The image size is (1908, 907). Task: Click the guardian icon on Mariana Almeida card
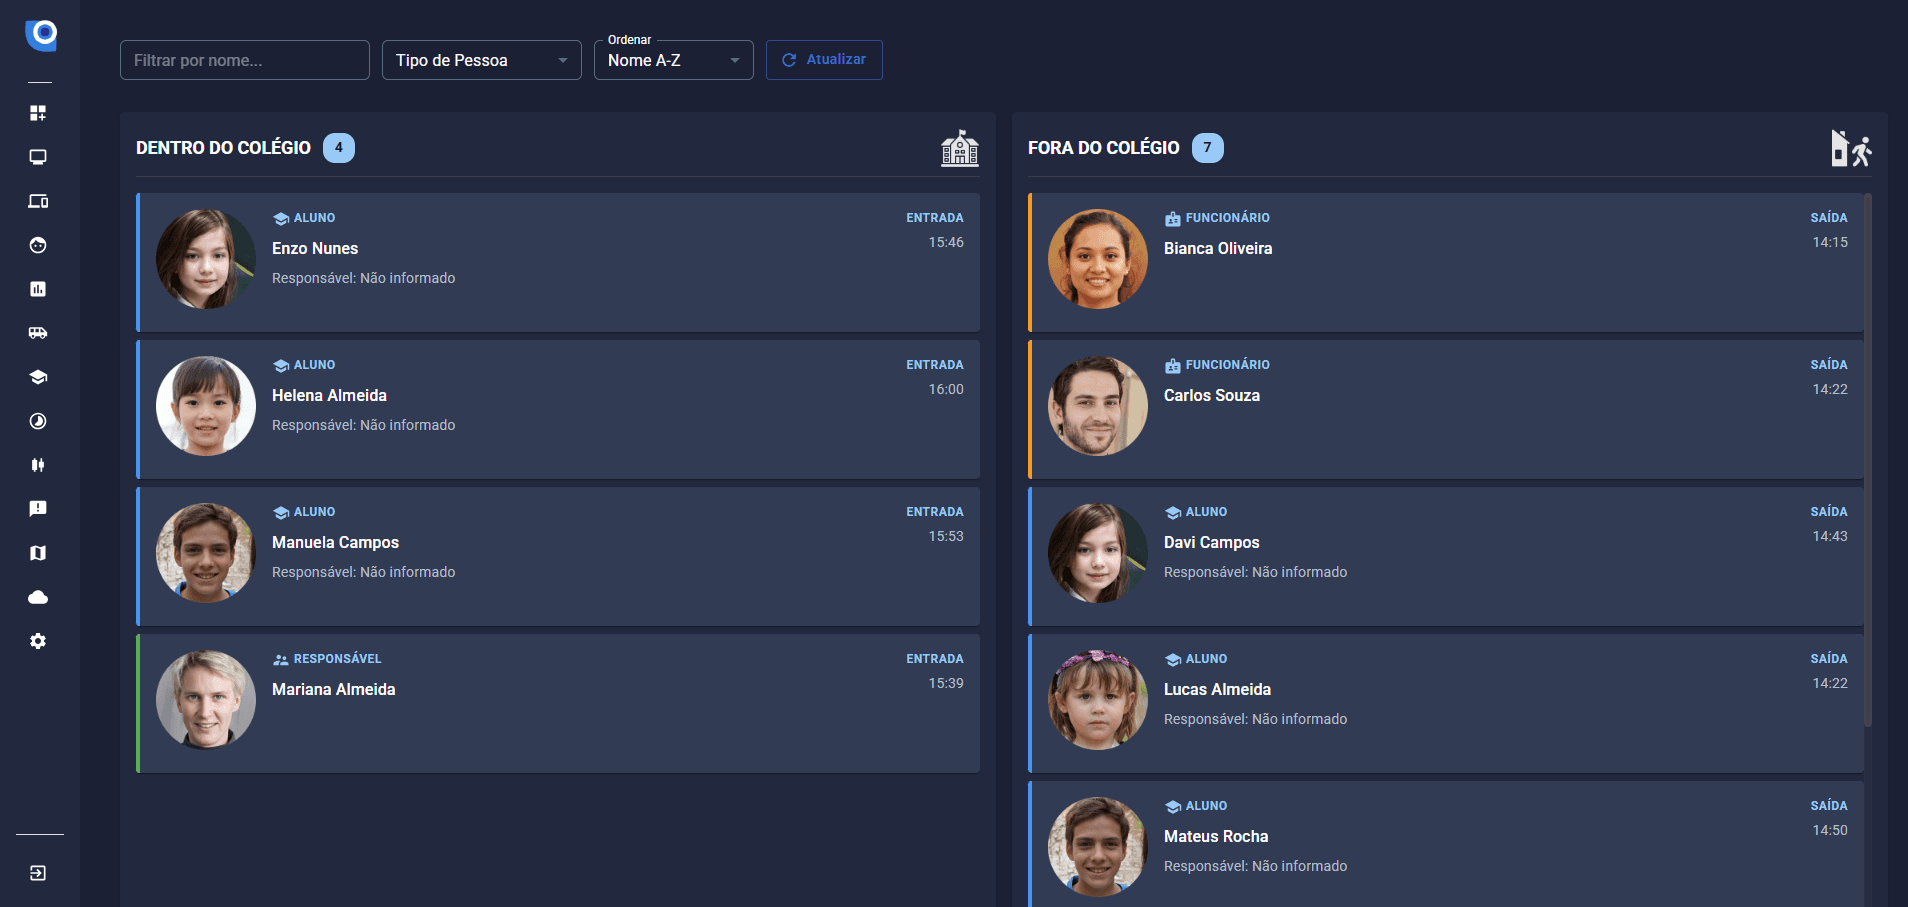pos(281,659)
